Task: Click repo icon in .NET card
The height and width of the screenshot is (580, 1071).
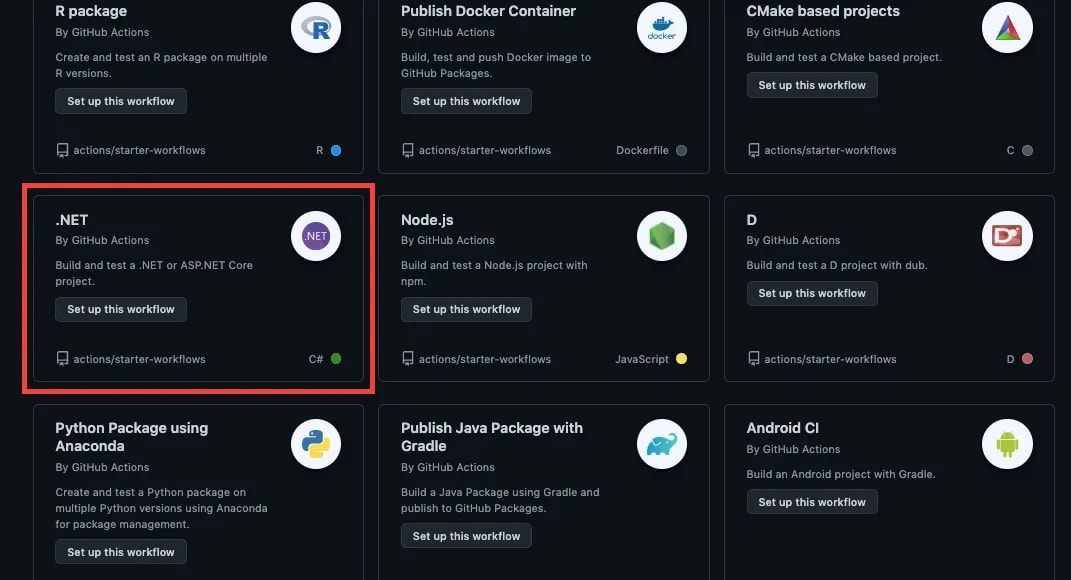Action: (x=62, y=359)
